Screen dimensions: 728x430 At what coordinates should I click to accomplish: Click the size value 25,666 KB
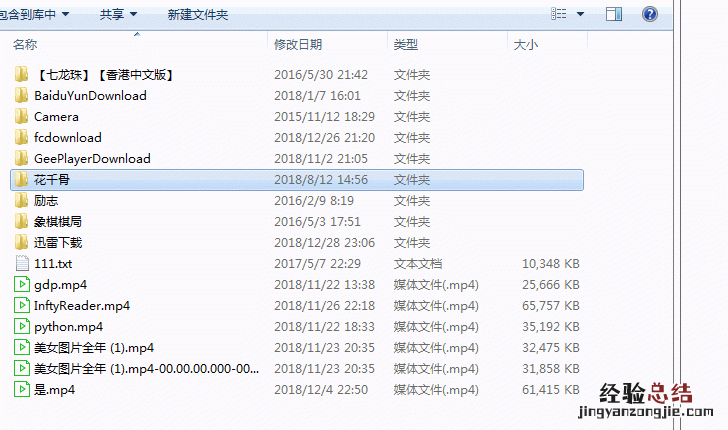[551, 285]
